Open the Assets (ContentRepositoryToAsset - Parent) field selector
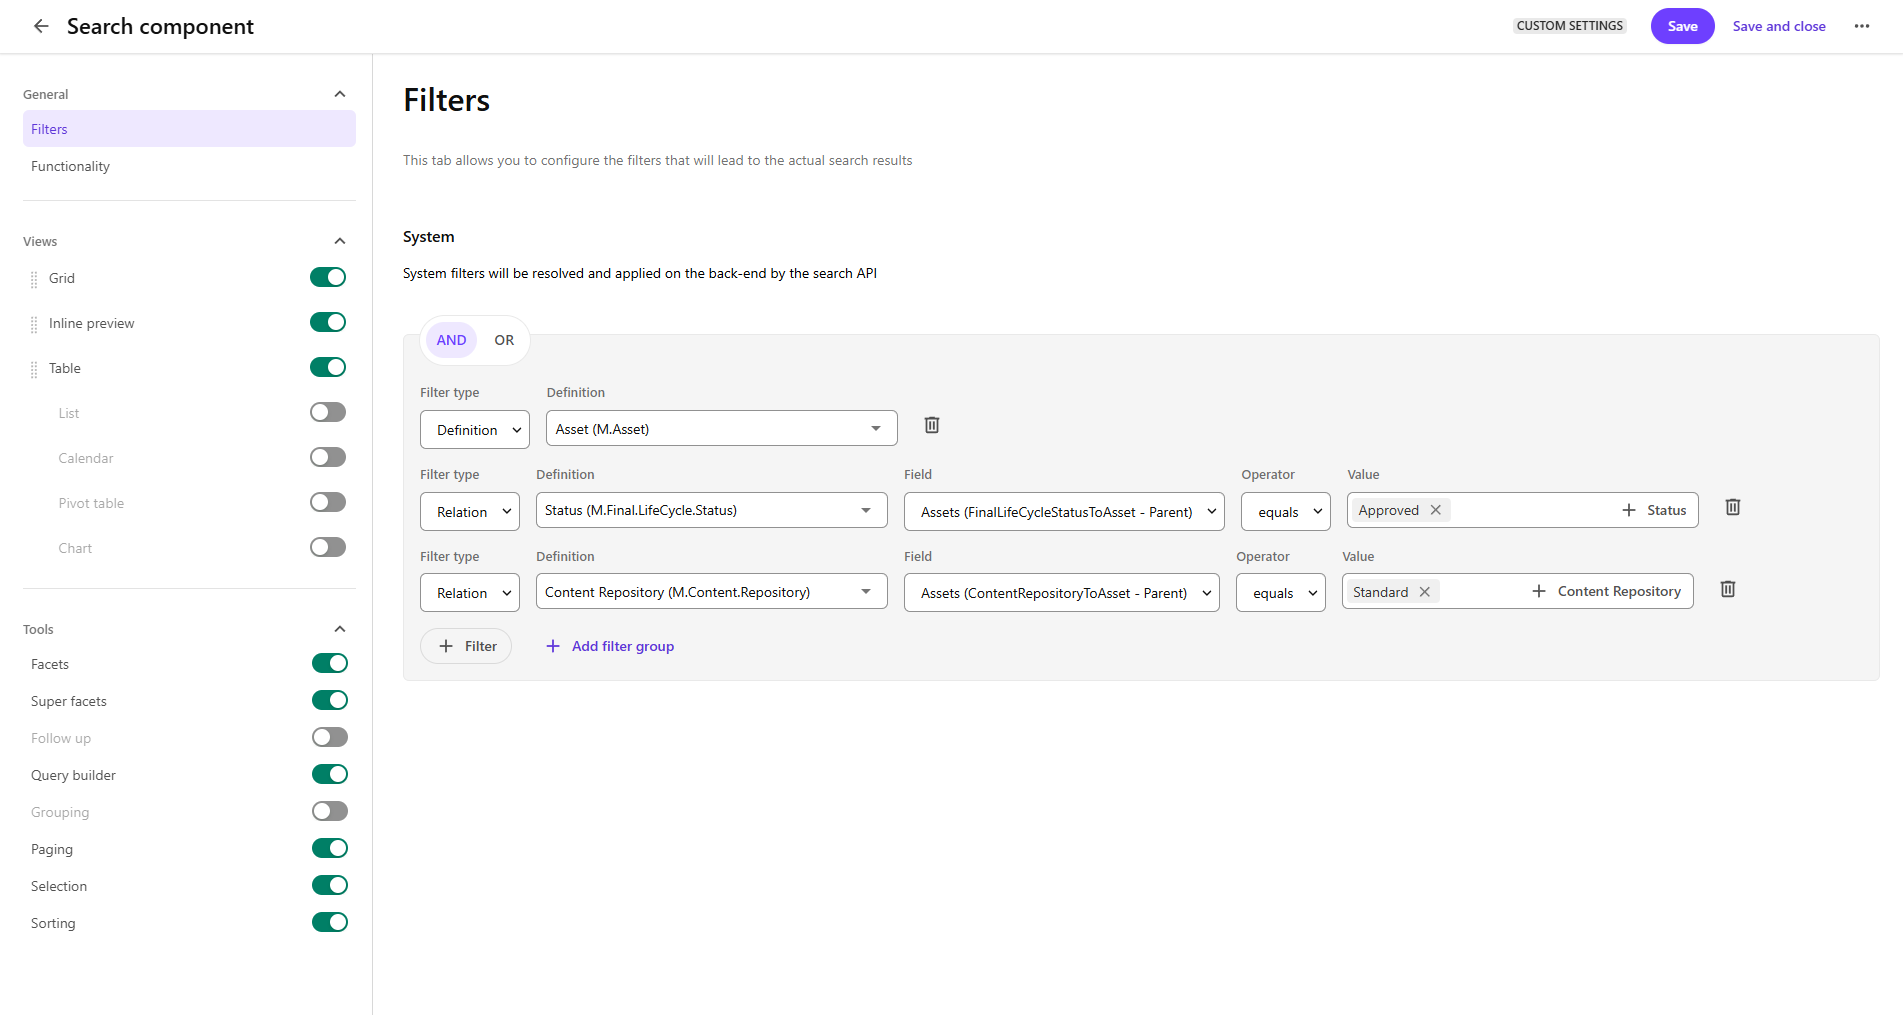Image resolution: width=1903 pixels, height=1015 pixels. tap(1061, 592)
